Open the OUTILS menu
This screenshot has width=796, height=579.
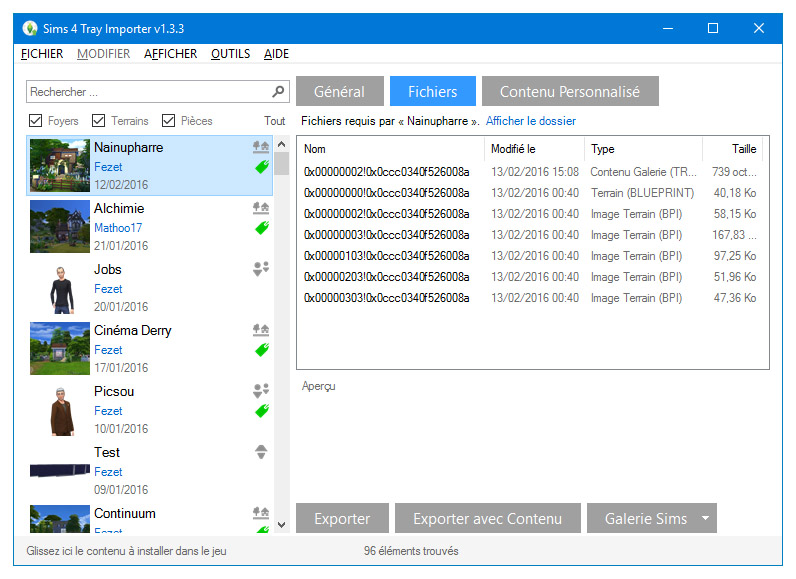[230, 54]
